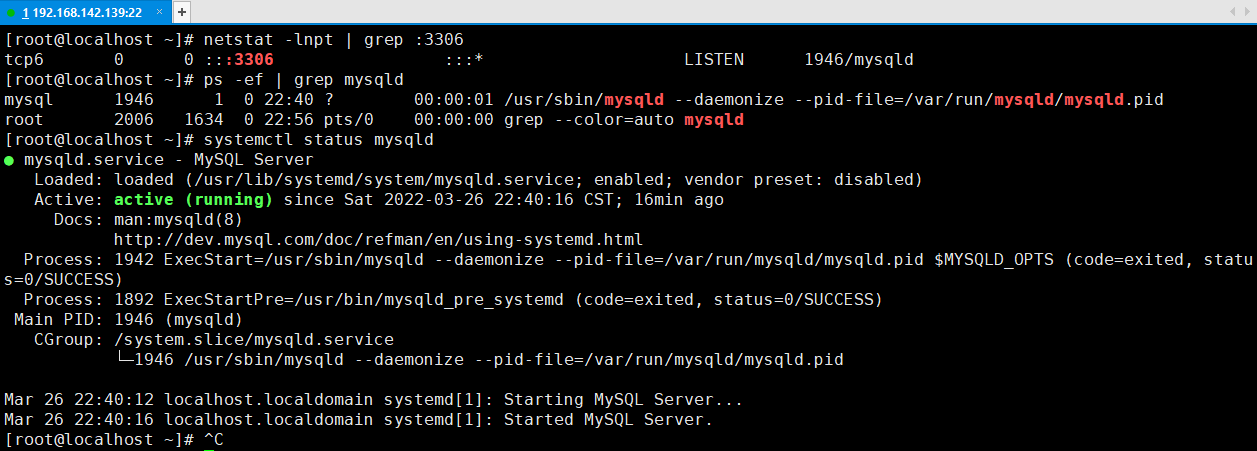1257x451 pixels.
Task: Click PID '2006' in ps output
Action: coord(134,120)
